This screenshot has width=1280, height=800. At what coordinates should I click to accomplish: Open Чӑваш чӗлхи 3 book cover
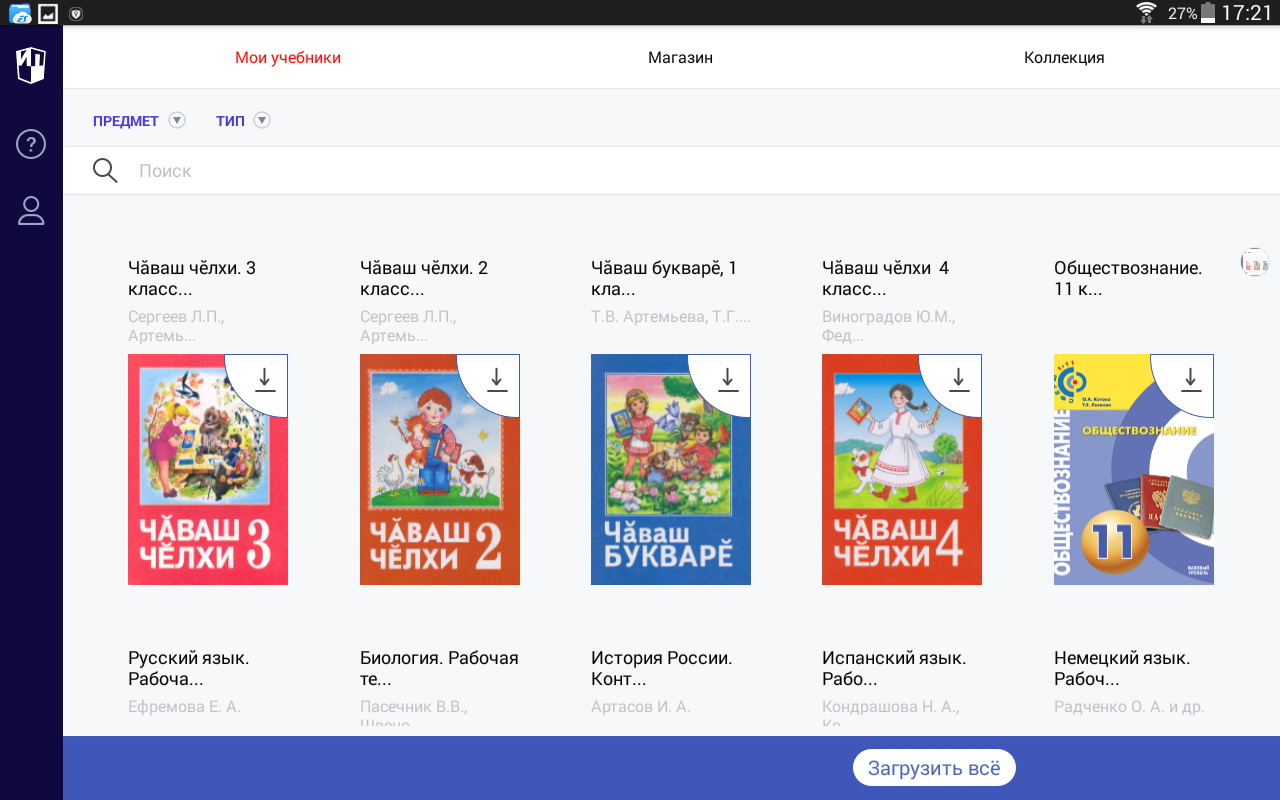click(x=208, y=469)
